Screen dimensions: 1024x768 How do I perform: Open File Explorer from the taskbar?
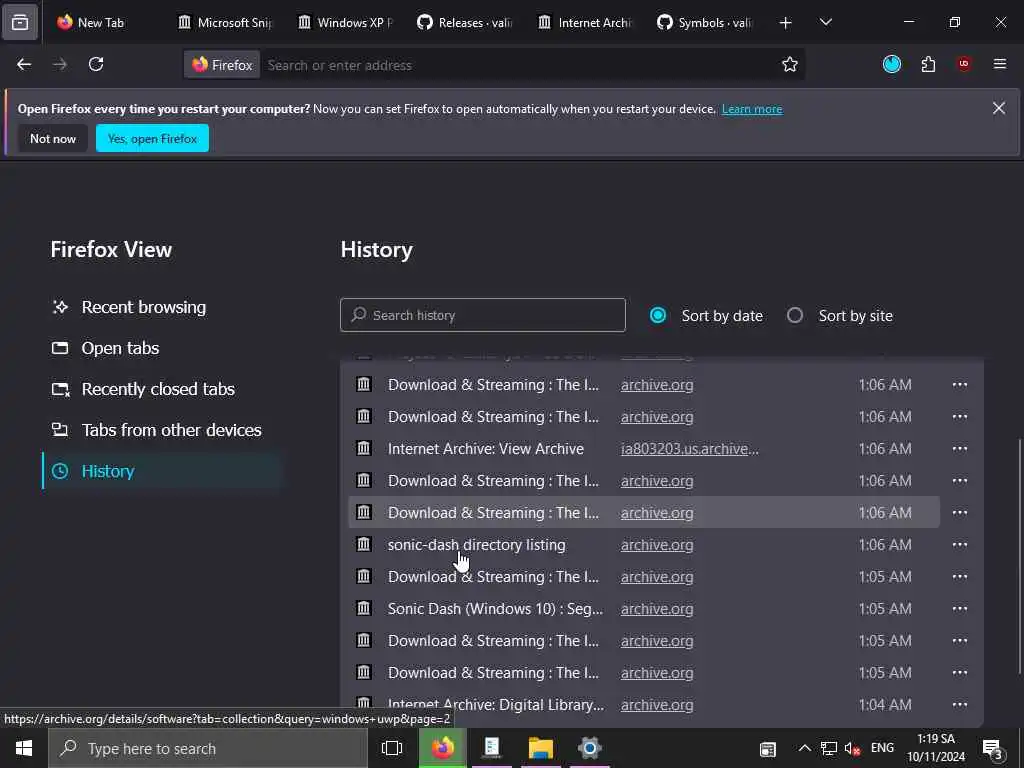pyautogui.click(x=541, y=748)
